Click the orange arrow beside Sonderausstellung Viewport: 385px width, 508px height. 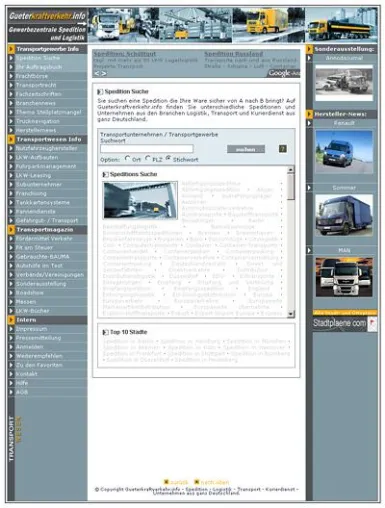(309, 49)
